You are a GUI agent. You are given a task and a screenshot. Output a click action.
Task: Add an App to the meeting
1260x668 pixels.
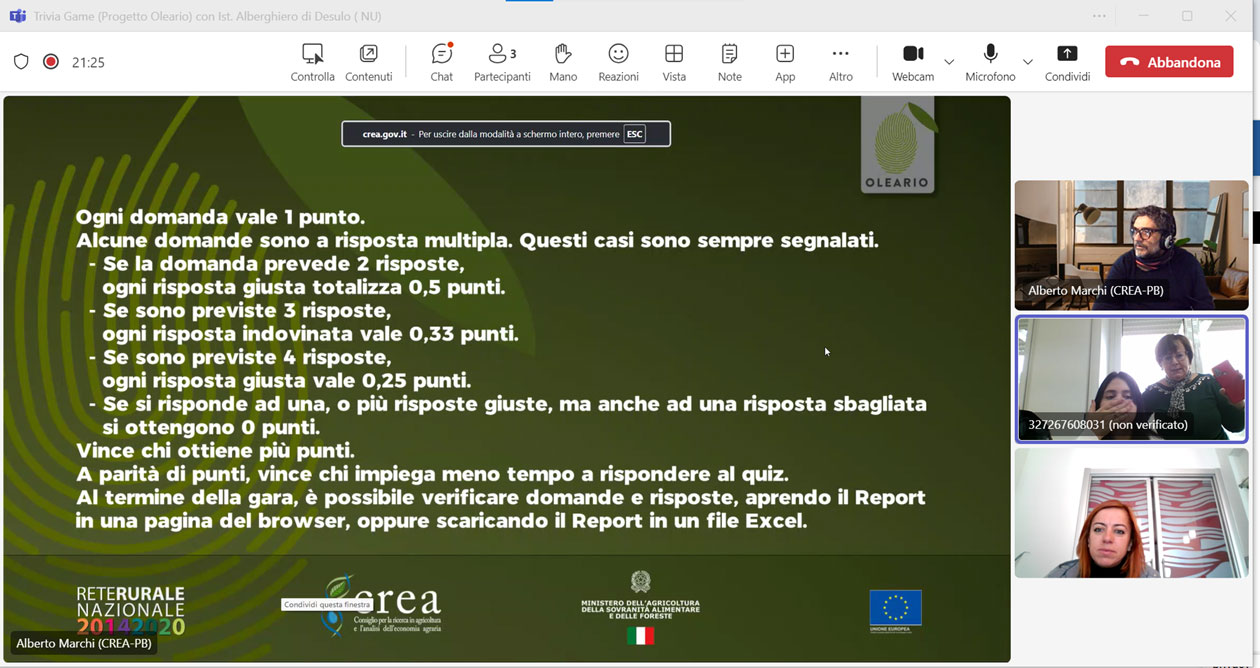(785, 62)
